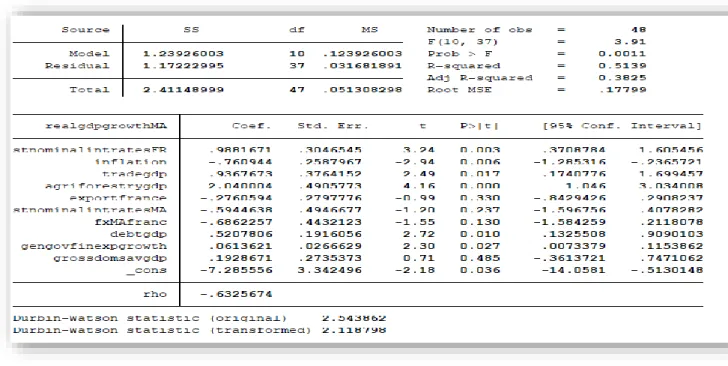Click the 'Std. Err.' column header
The height and width of the screenshot is (366, 728).
pos(333,126)
